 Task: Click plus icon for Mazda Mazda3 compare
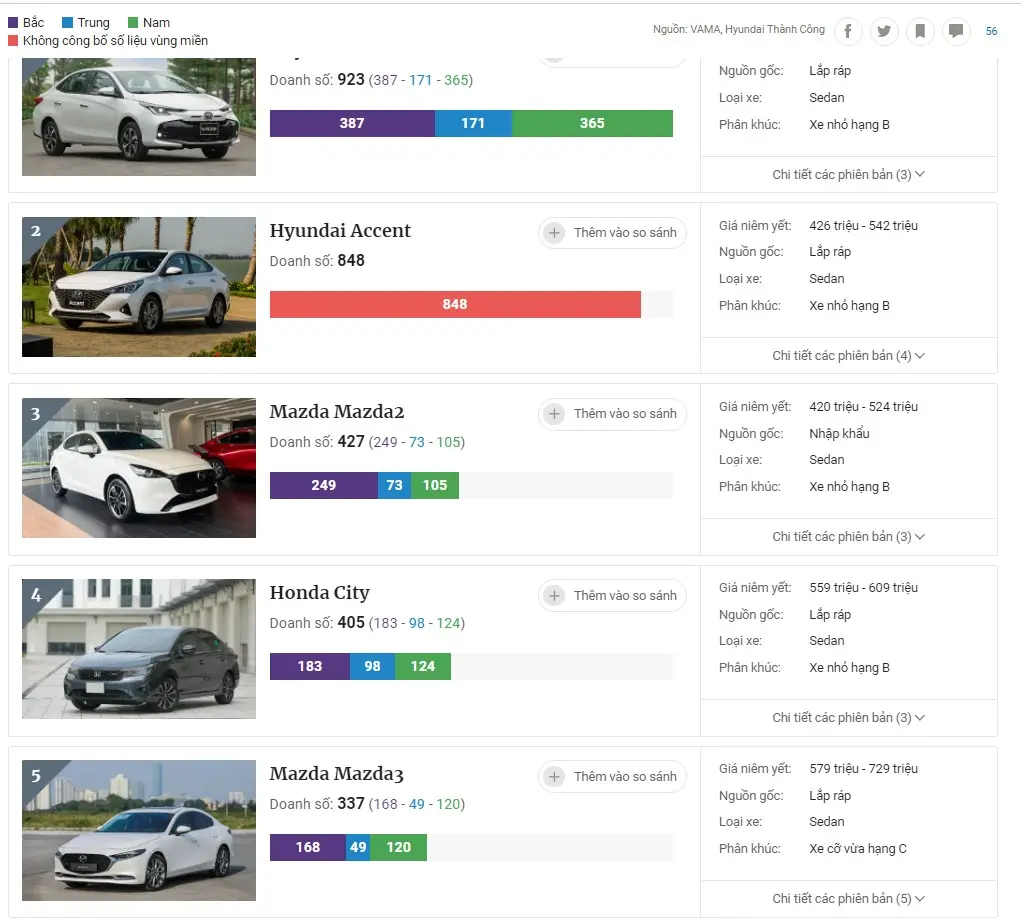pos(554,776)
